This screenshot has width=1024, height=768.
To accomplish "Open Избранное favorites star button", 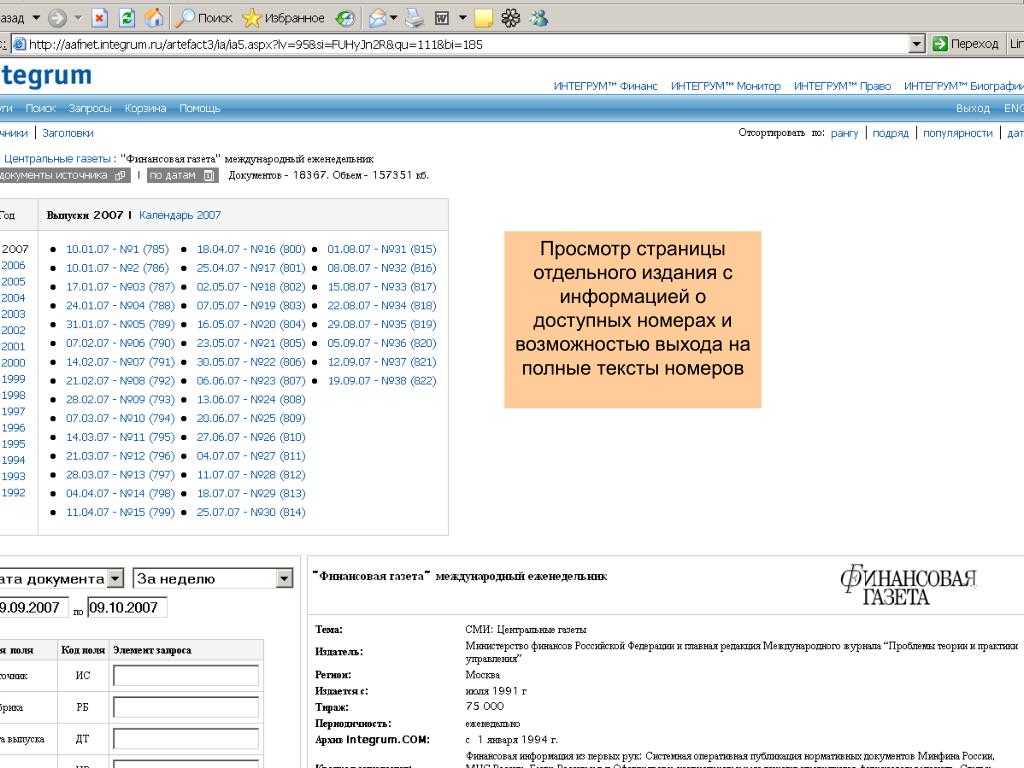I will pyautogui.click(x=283, y=18).
